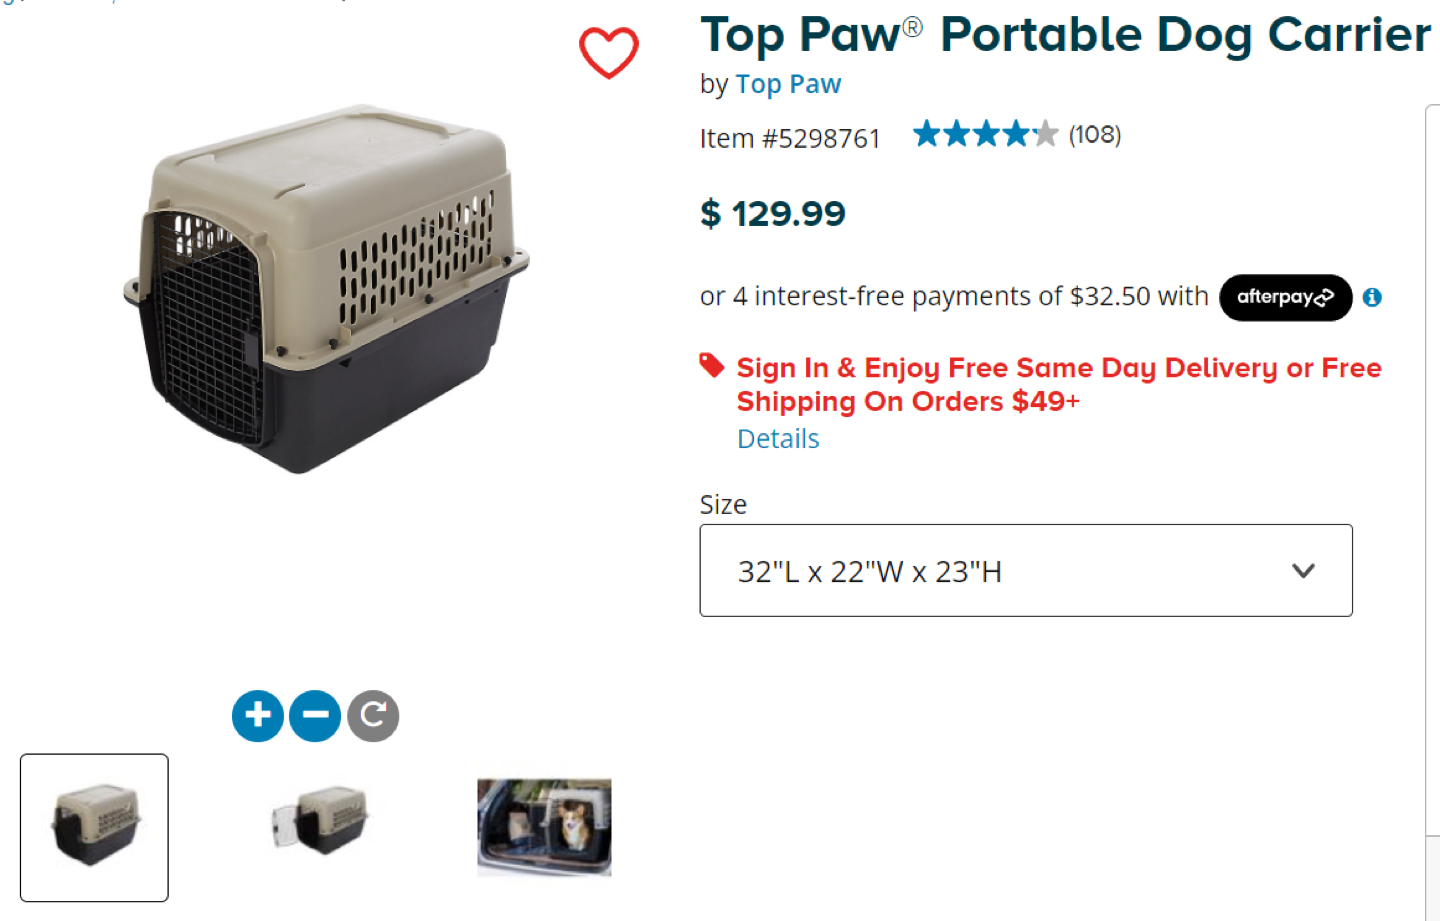Click the Top Paw Portable Dog Carrier title
The image size is (1440, 921).
[x=1065, y=34]
